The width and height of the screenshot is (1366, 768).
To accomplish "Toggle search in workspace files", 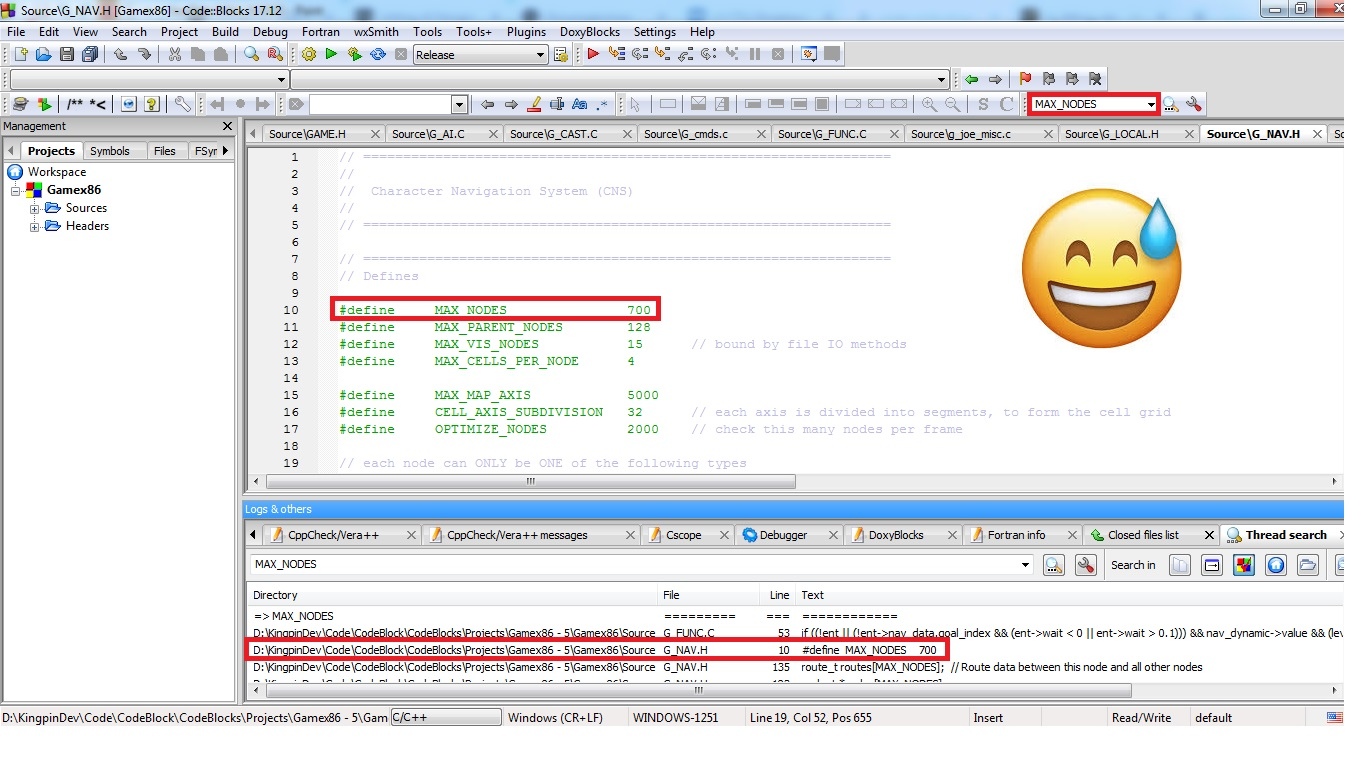I will 1276,565.
